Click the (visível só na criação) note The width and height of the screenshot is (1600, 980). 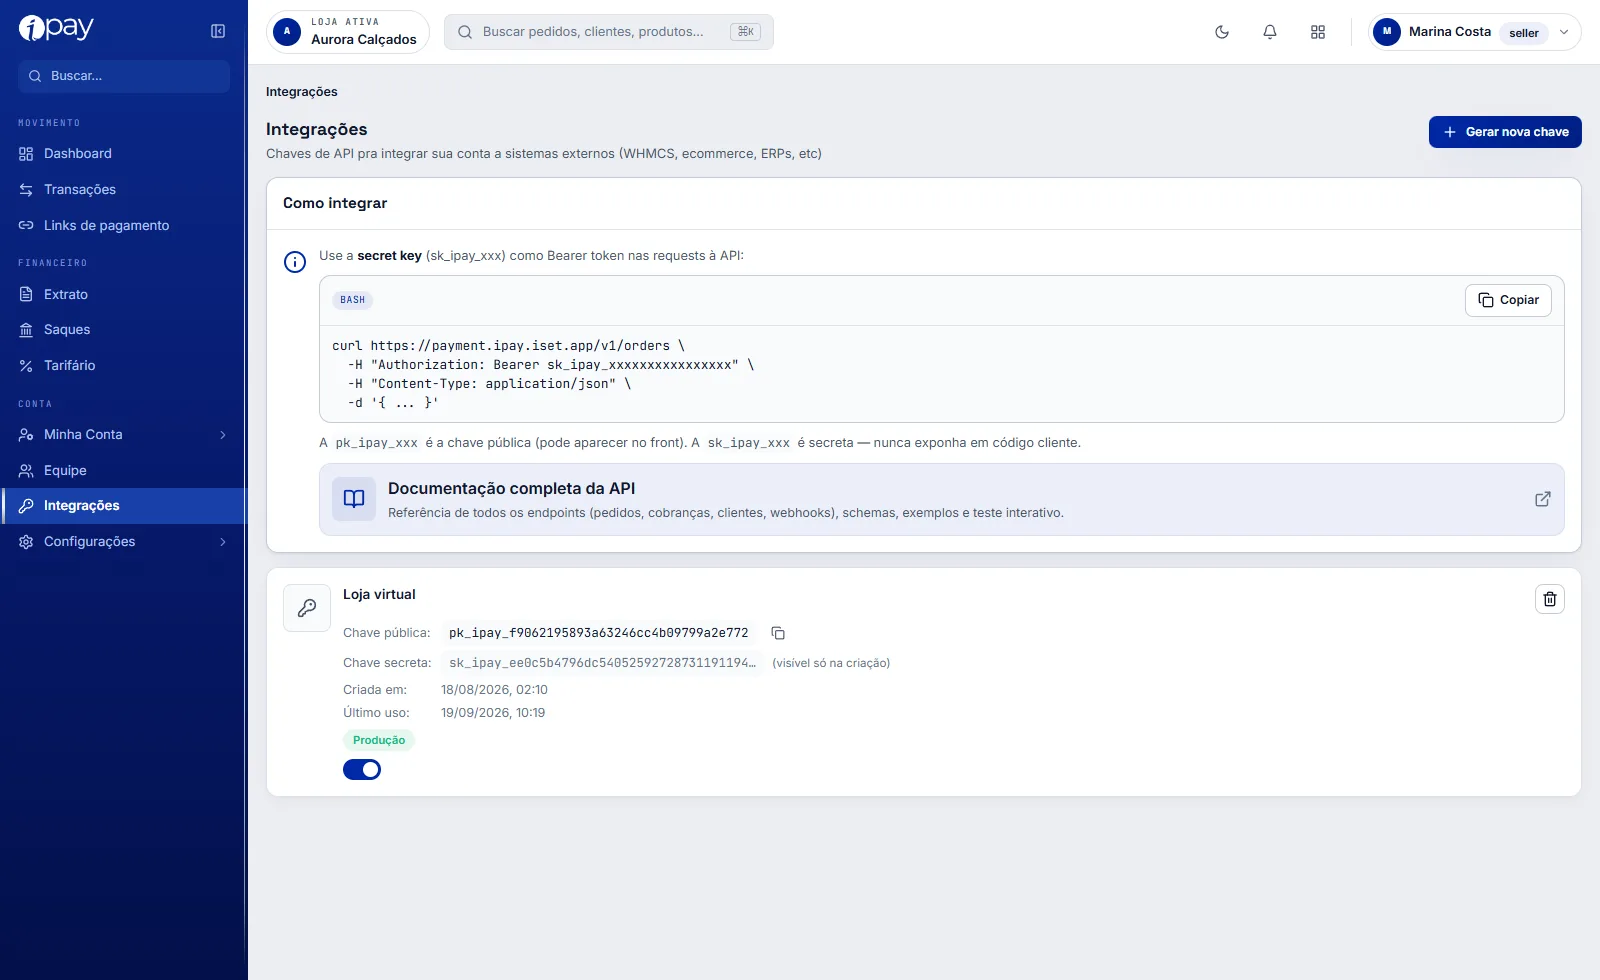tap(831, 663)
